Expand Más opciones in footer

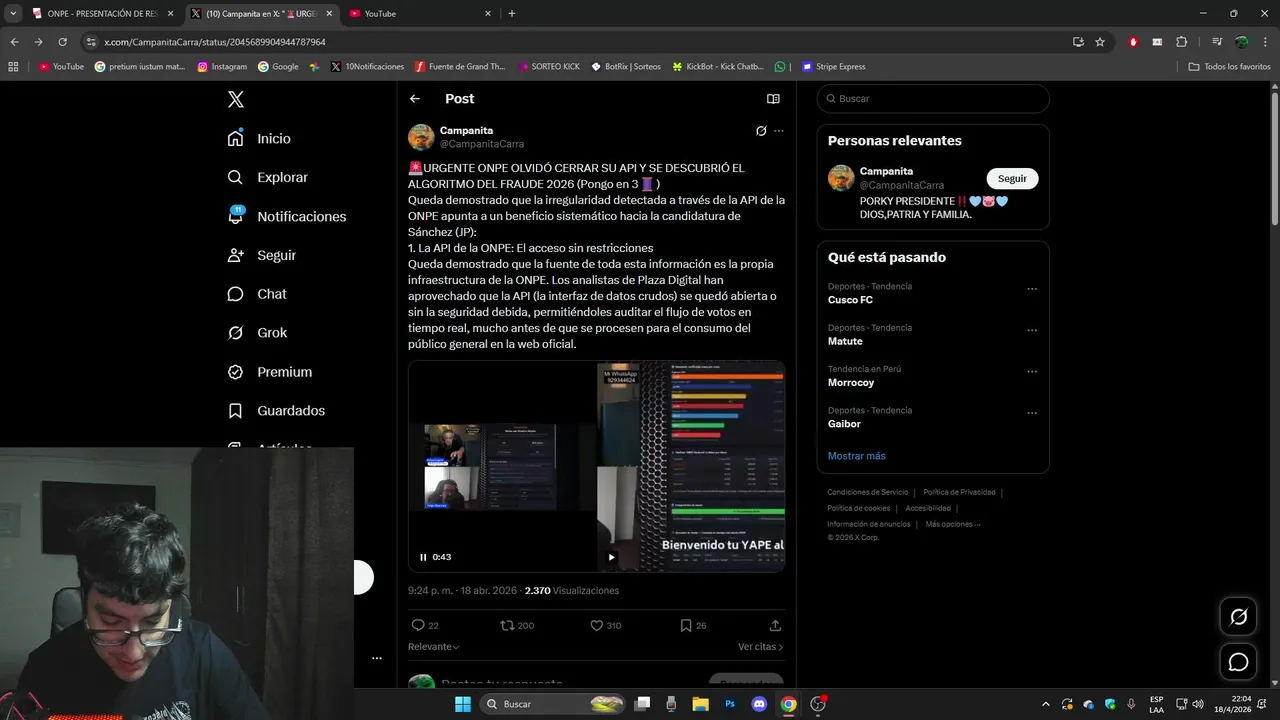click(x=952, y=524)
